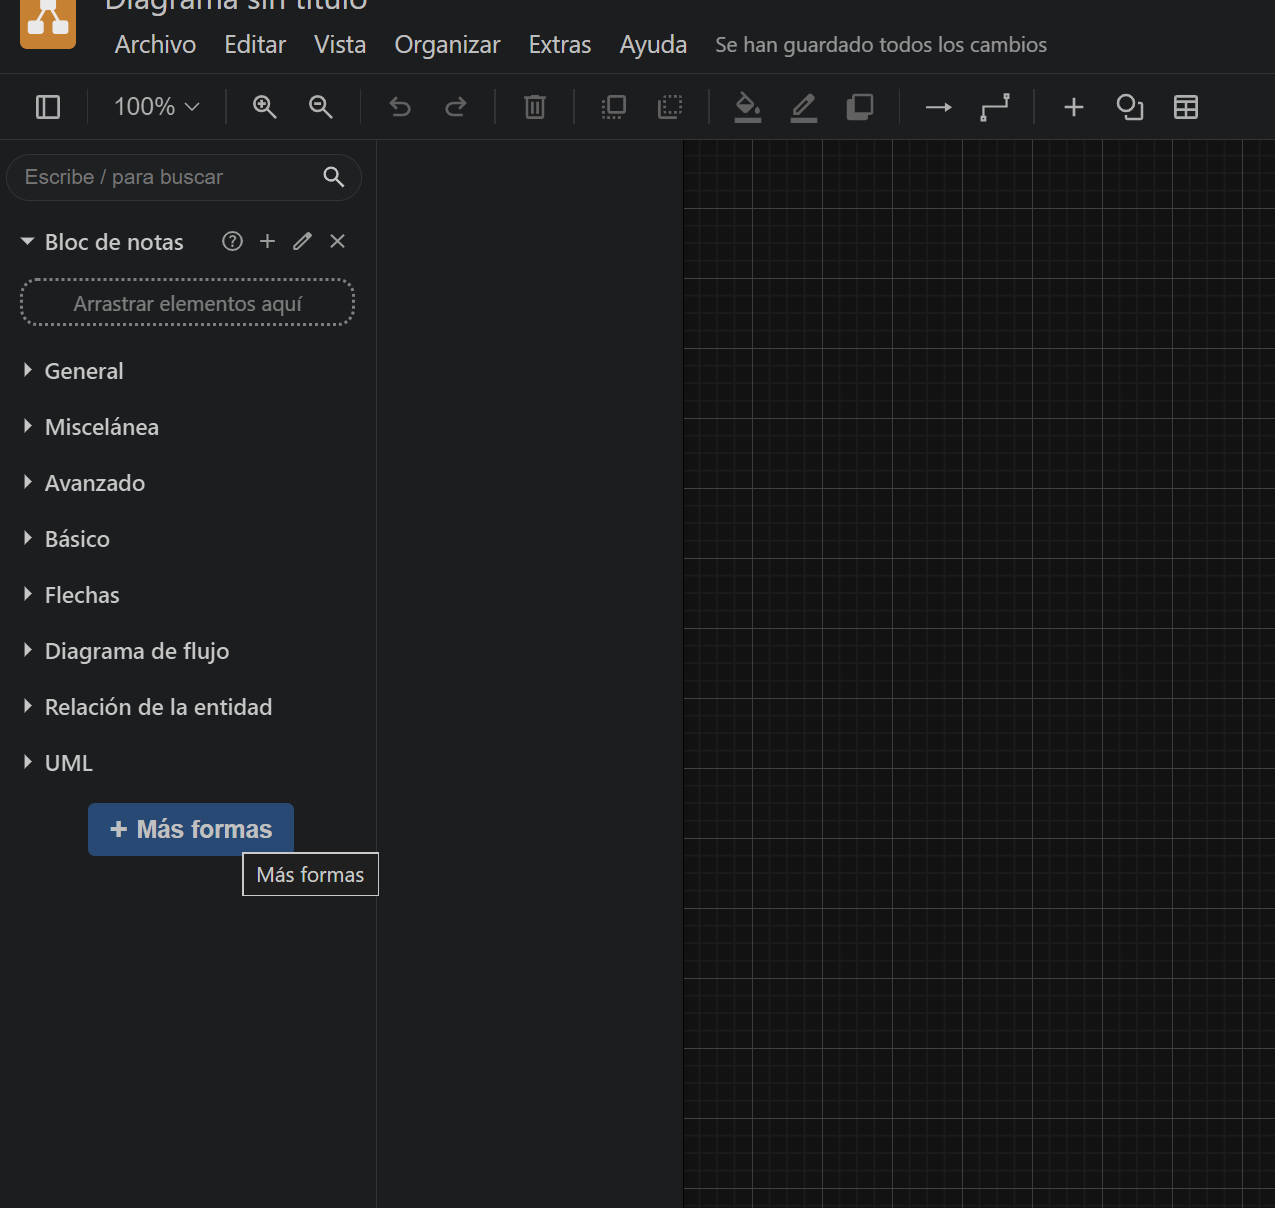The width and height of the screenshot is (1275, 1208).
Task: Open the Extras menu
Action: (x=560, y=45)
